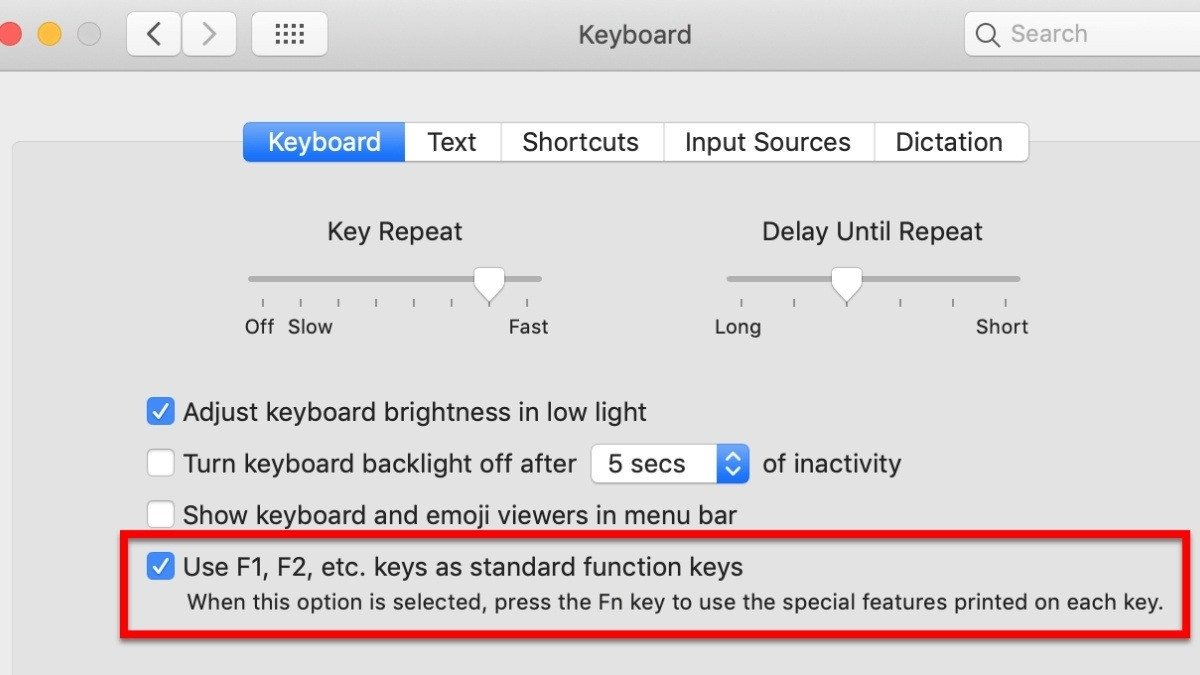This screenshot has height=675, width=1200.
Task: Enable Show keyboard and emoji viewers in menu bar
Action: 161,515
